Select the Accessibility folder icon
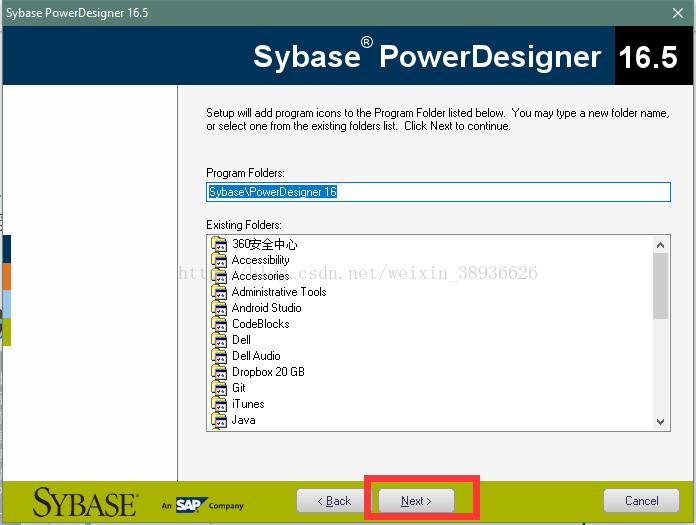 219,260
